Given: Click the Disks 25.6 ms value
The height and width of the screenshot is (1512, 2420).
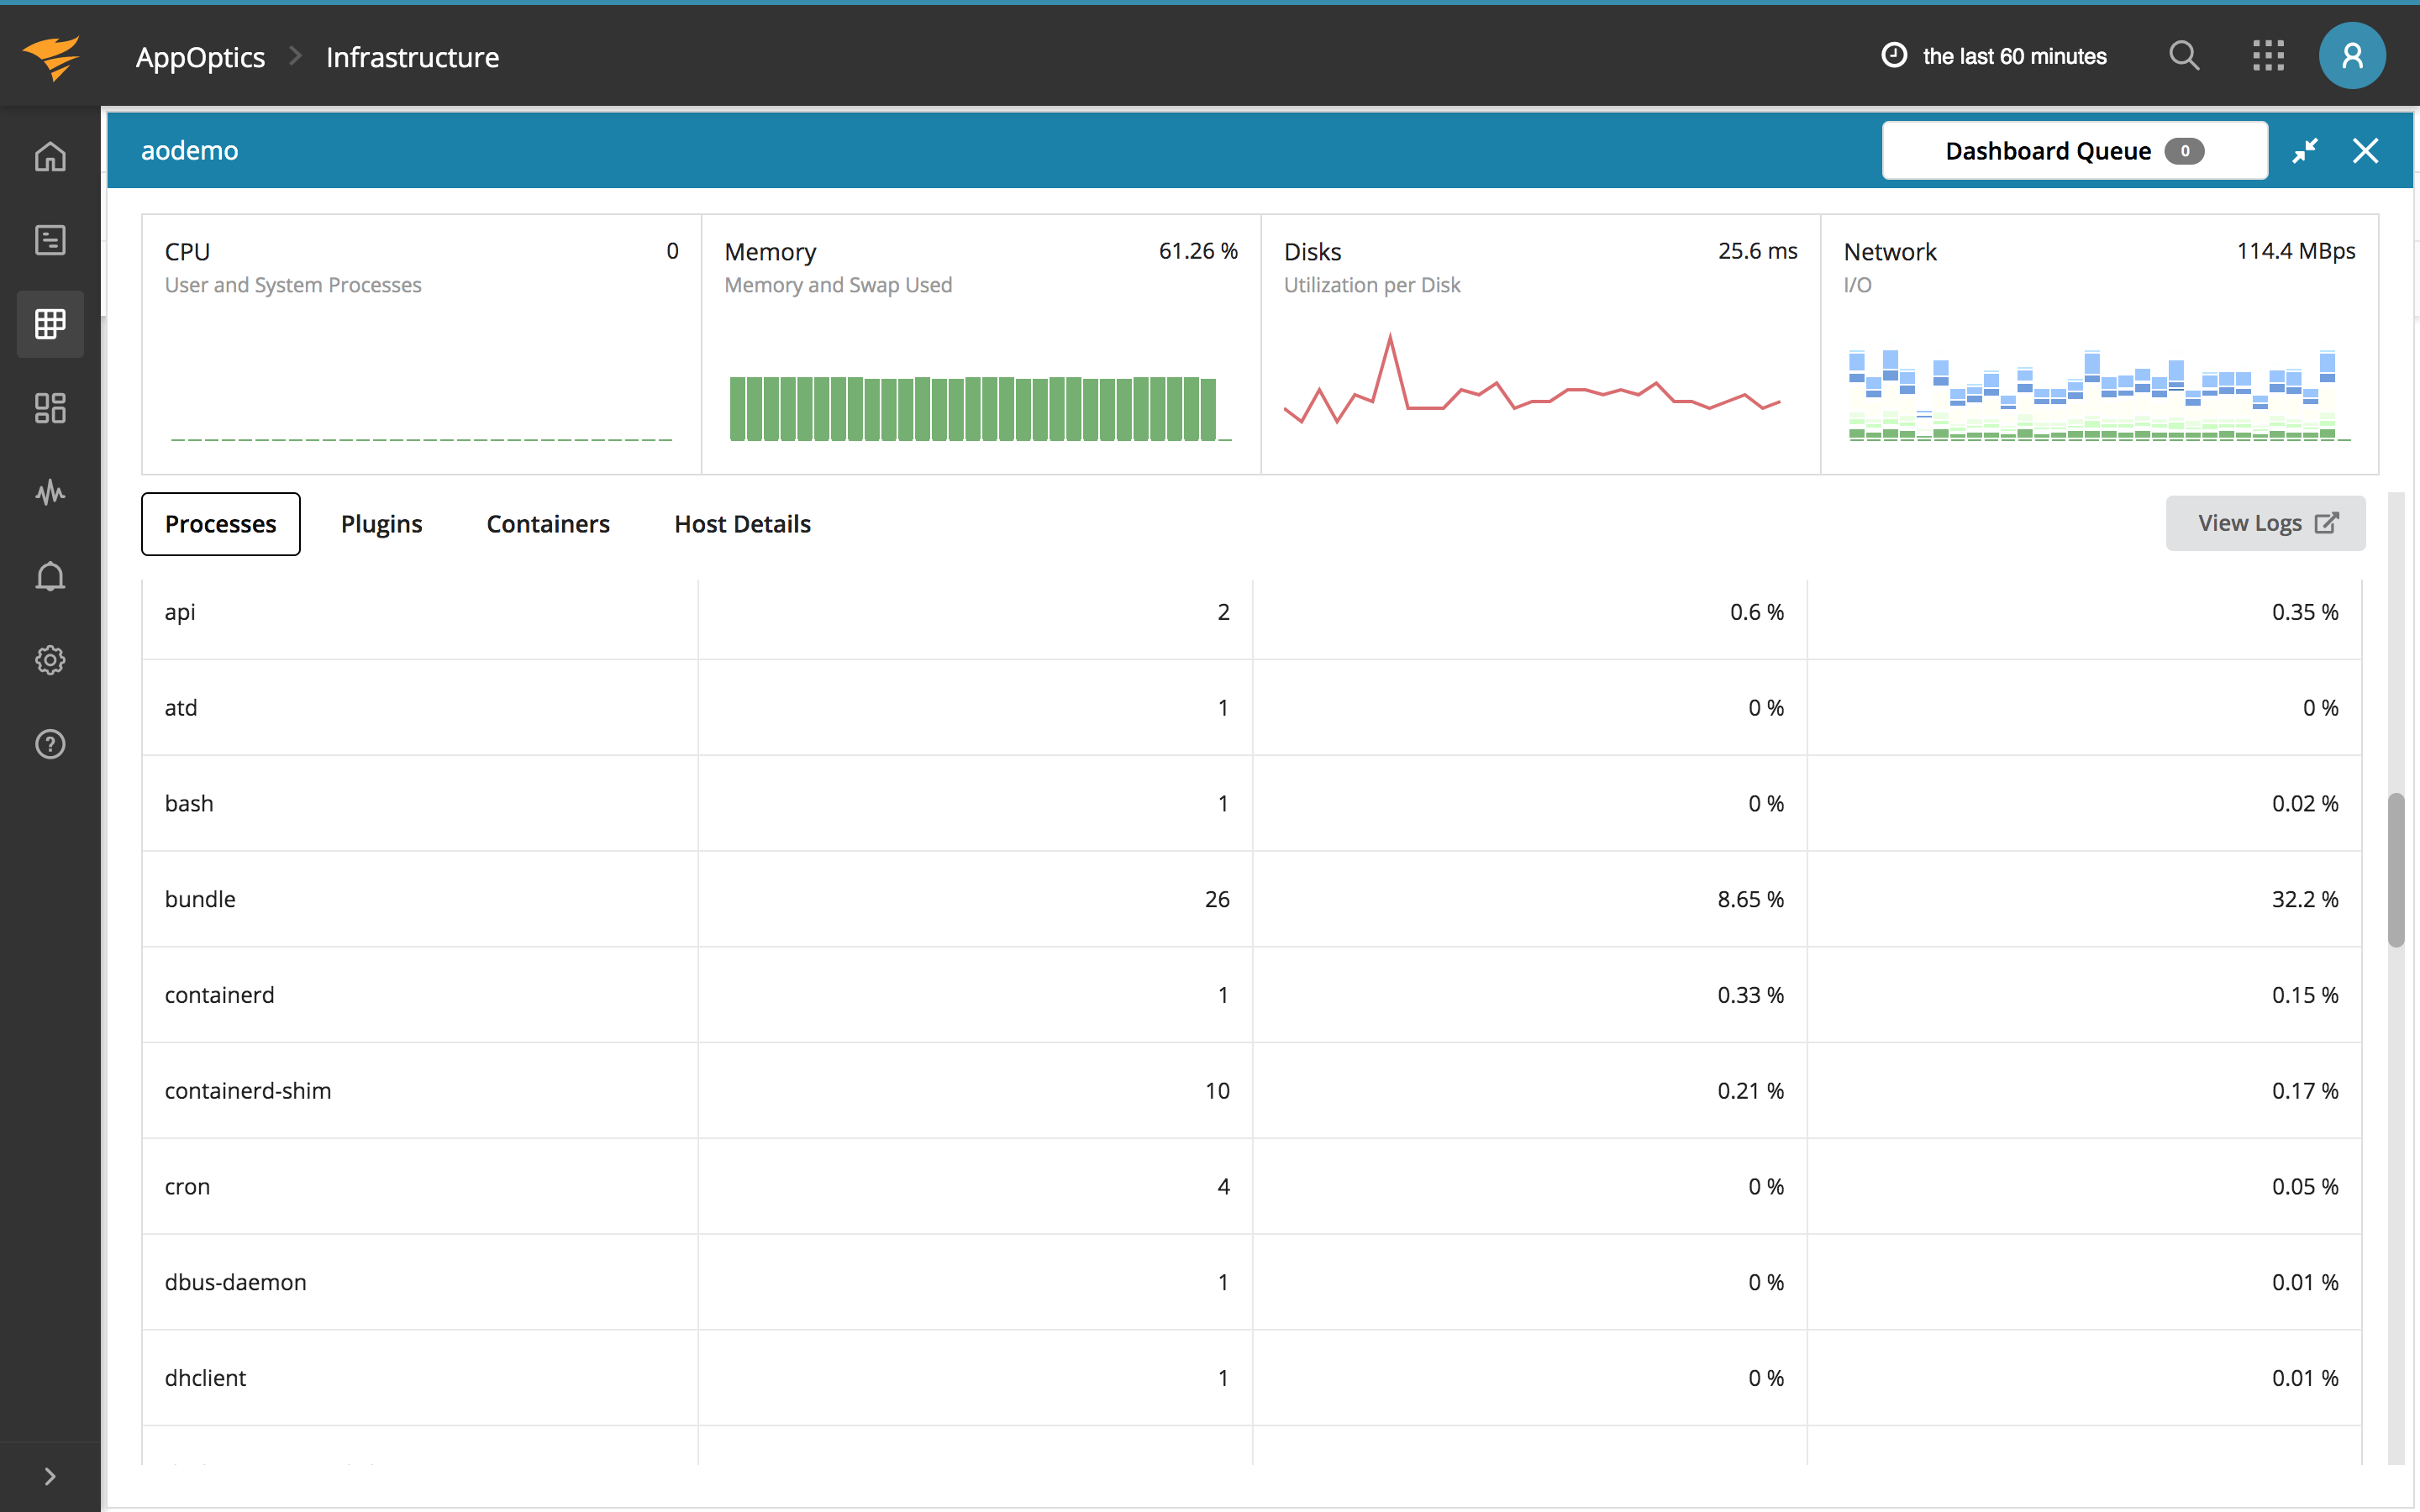Looking at the screenshot, I should [1757, 251].
